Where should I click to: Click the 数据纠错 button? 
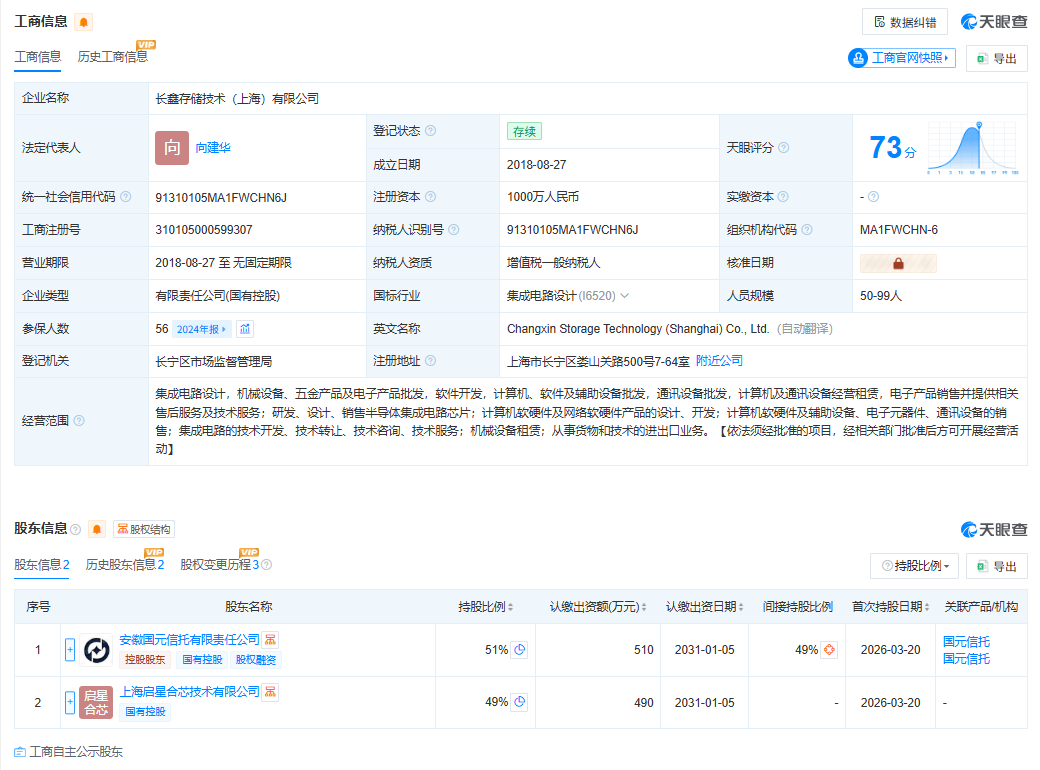(x=905, y=22)
